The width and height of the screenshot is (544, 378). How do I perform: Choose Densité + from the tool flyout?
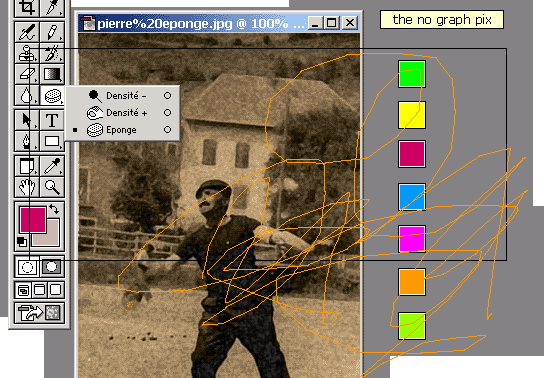[x=122, y=113]
